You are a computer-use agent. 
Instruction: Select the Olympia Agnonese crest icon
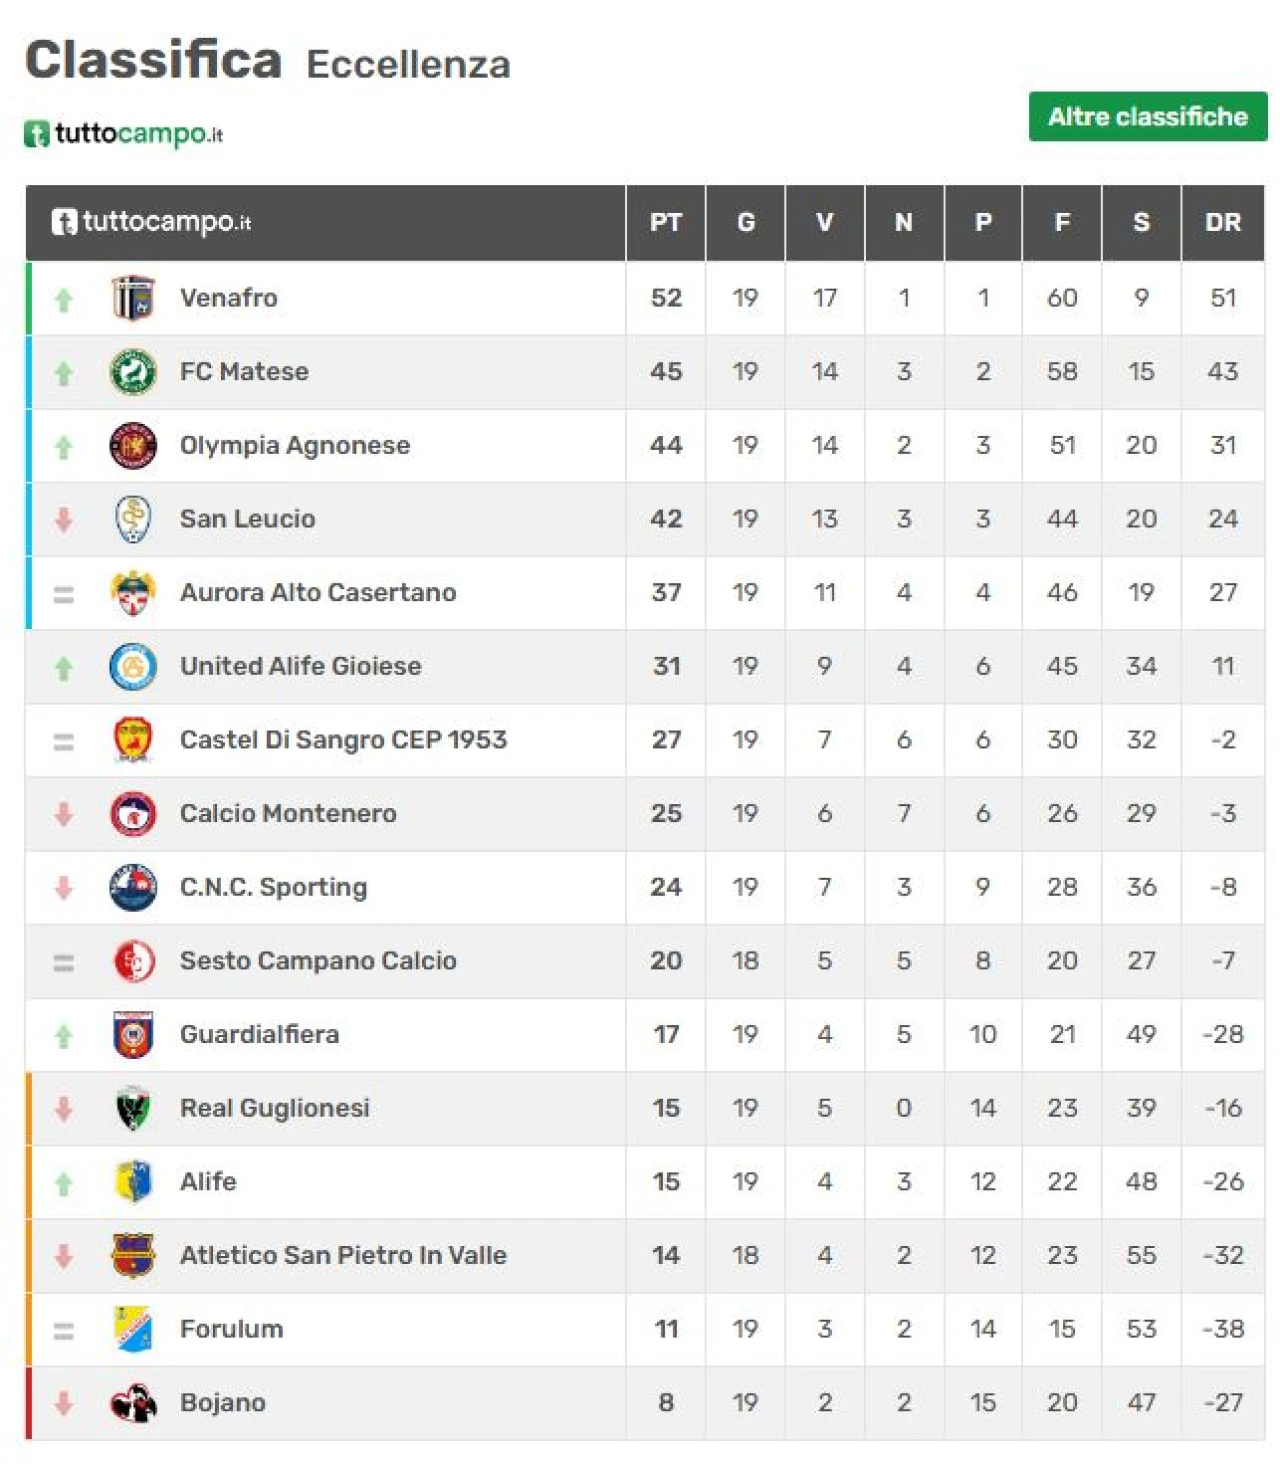point(133,445)
